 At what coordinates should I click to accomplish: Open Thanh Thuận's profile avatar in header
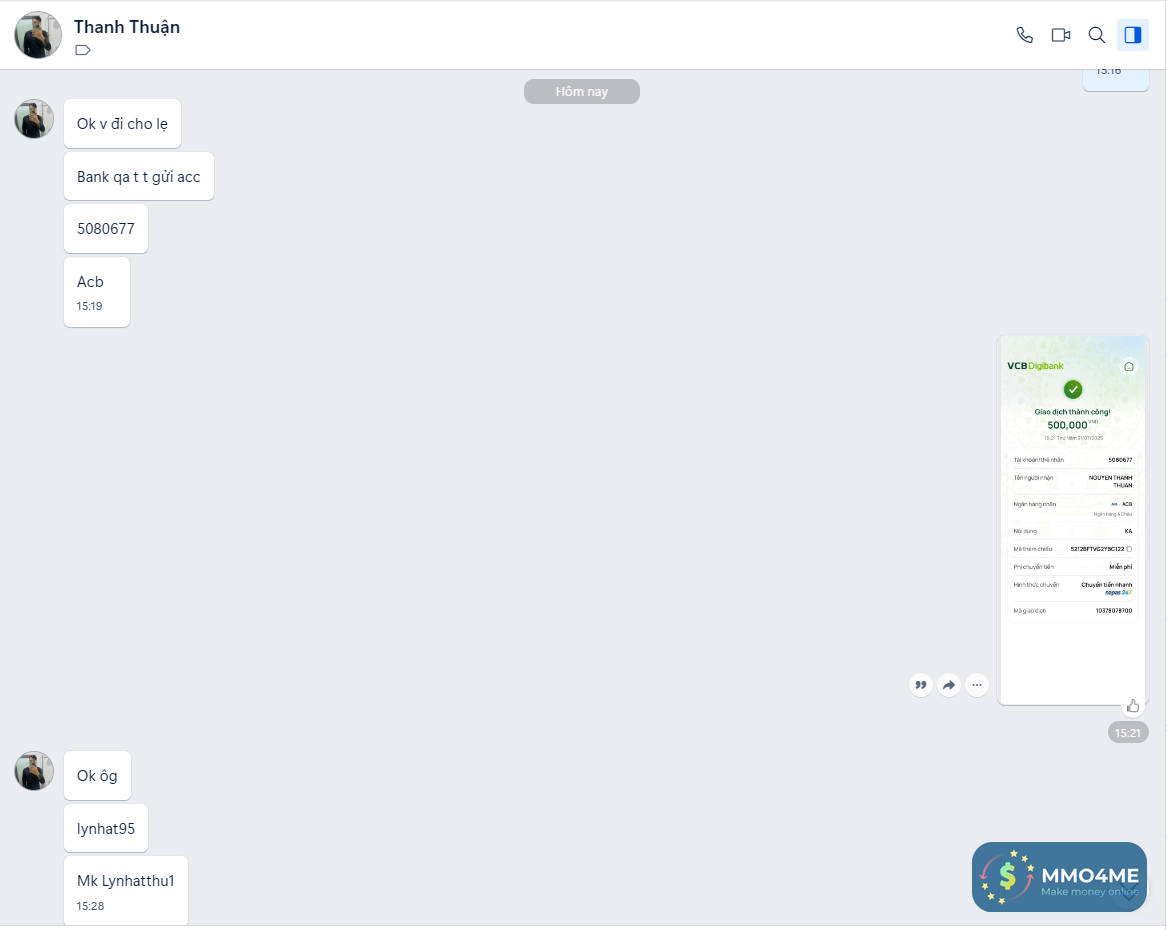[x=38, y=35]
